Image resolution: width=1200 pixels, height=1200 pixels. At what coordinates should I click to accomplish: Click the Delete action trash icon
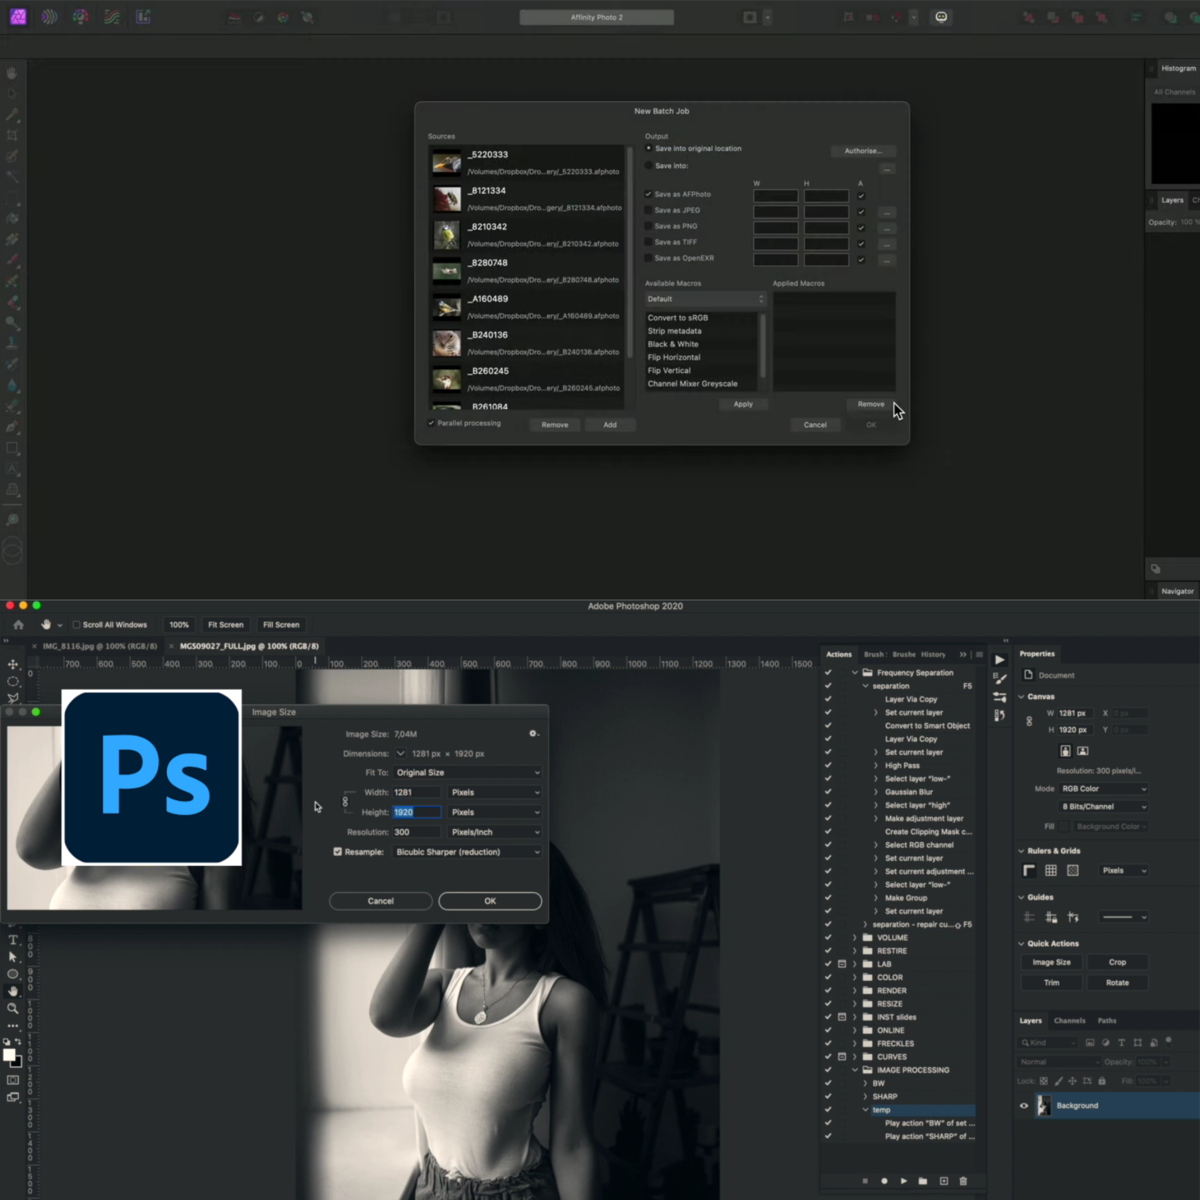[963, 1181]
